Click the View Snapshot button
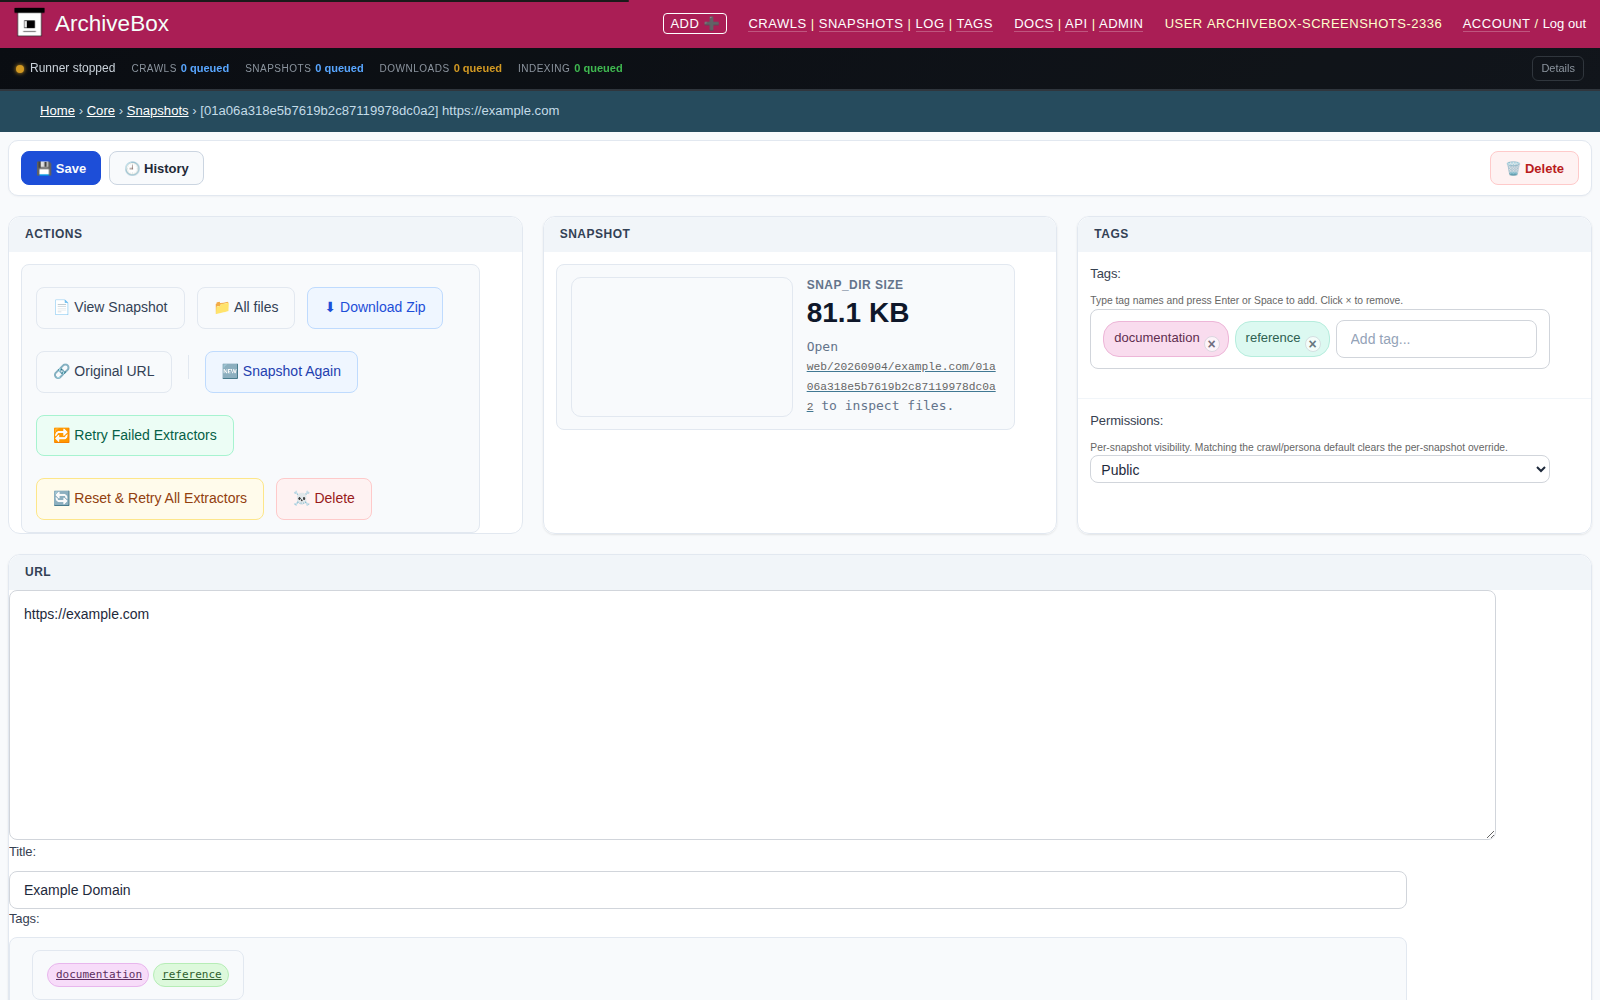This screenshot has width=1600, height=1000. pyautogui.click(x=111, y=308)
